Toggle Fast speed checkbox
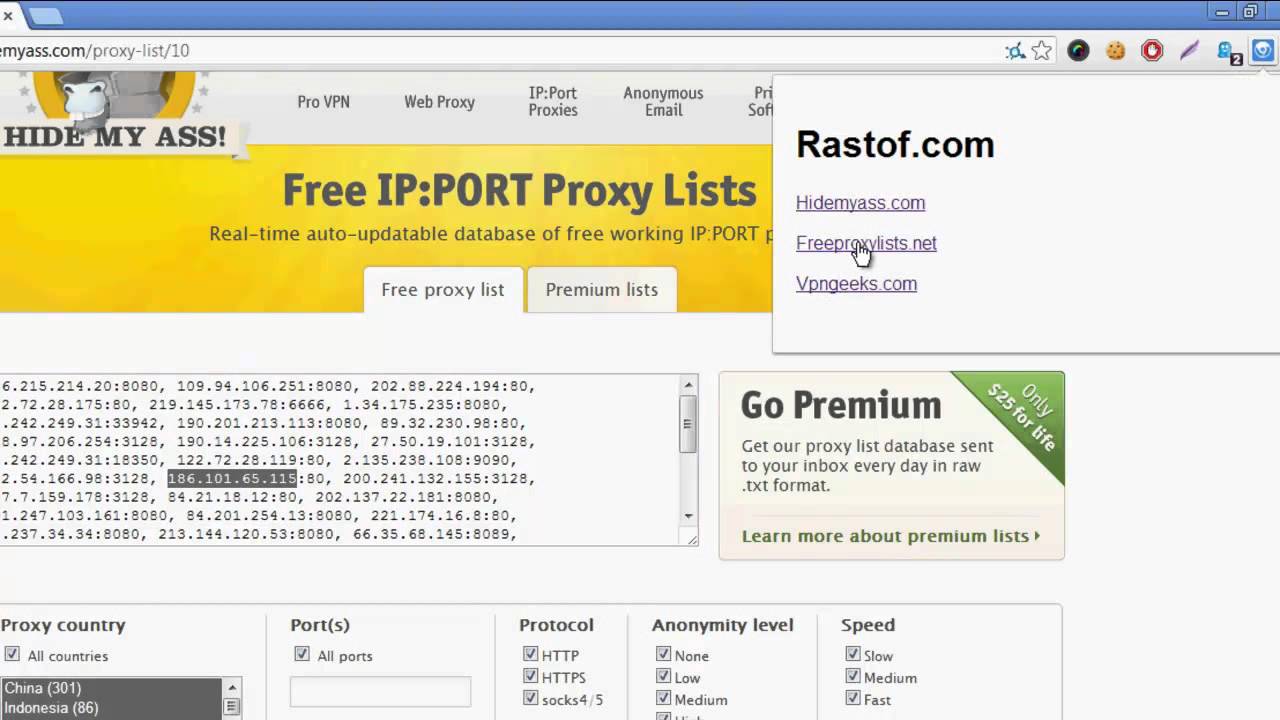 pyautogui.click(x=853, y=698)
